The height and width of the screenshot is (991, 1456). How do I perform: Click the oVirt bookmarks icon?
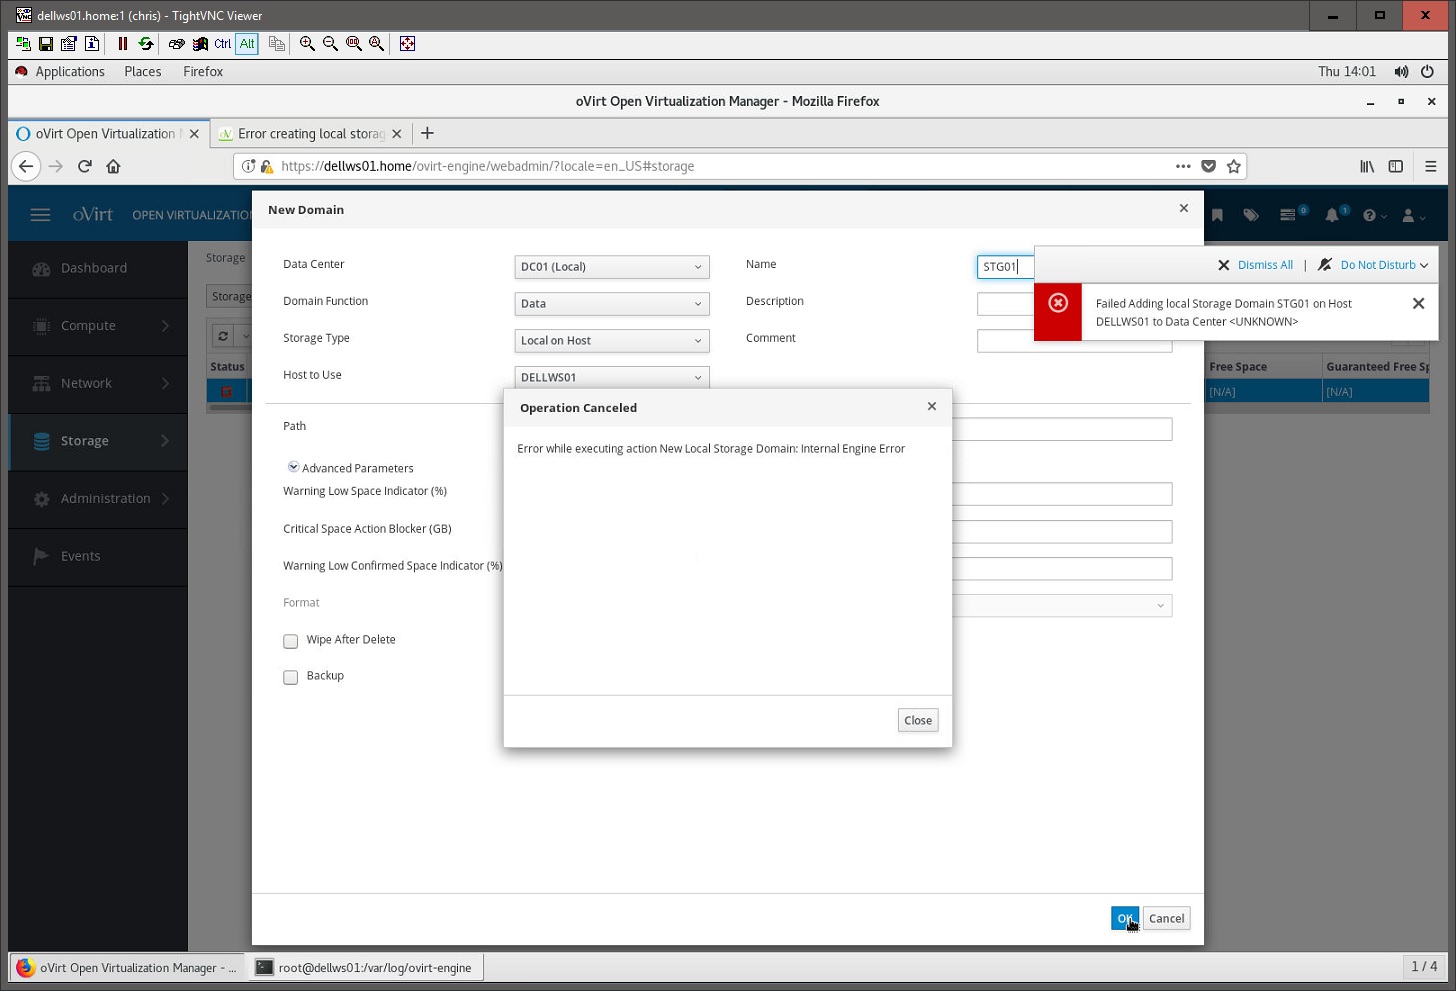[x=1217, y=215]
